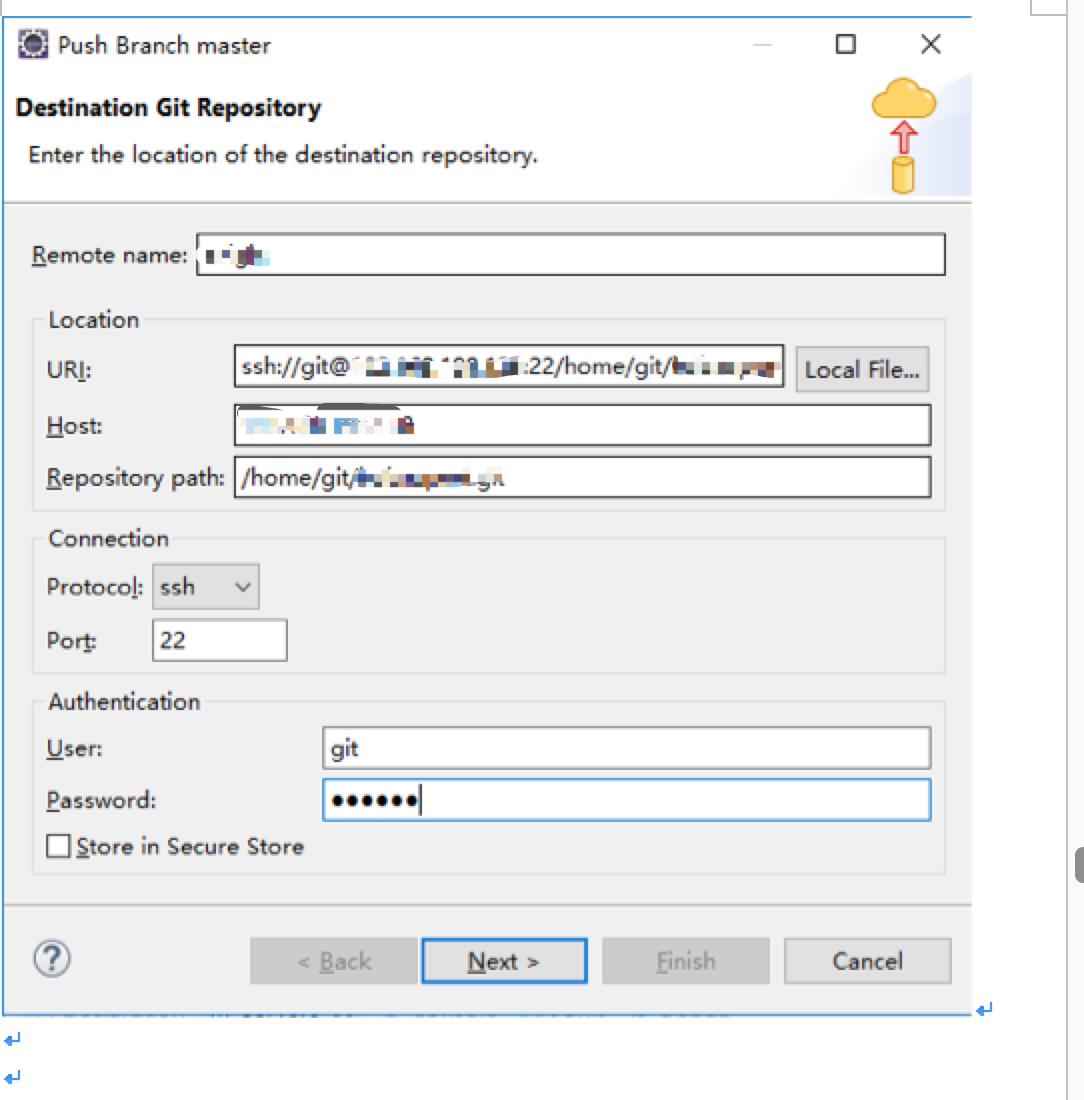Click the Eclipse icon in title bar
The width and height of the screenshot is (1084, 1100).
[x=34, y=45]
